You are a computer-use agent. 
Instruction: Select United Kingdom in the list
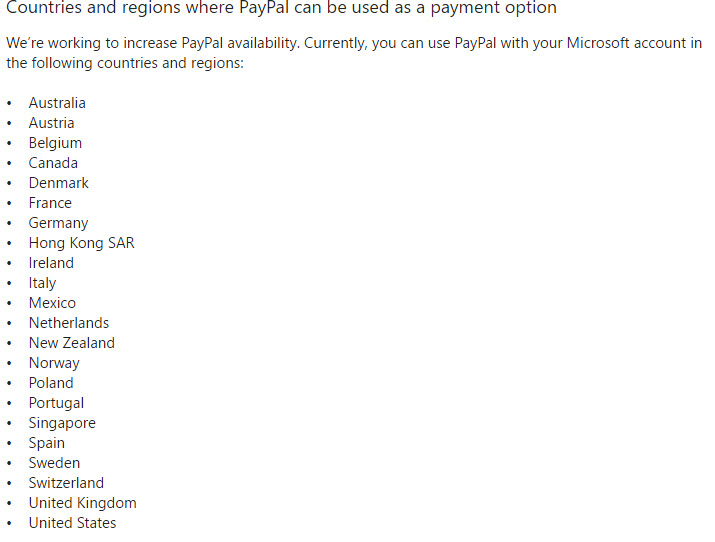click(x=83, y=503)
